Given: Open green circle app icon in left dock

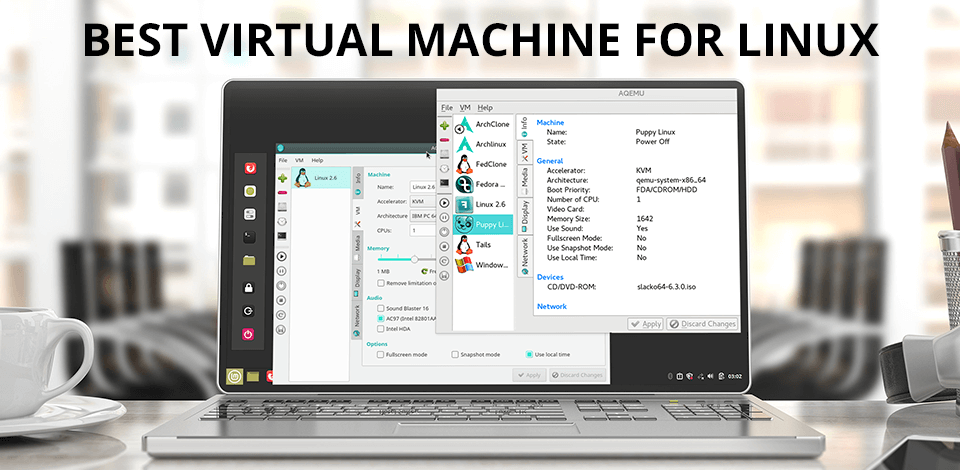Looking at the screenshot, I should pos(249,192).
